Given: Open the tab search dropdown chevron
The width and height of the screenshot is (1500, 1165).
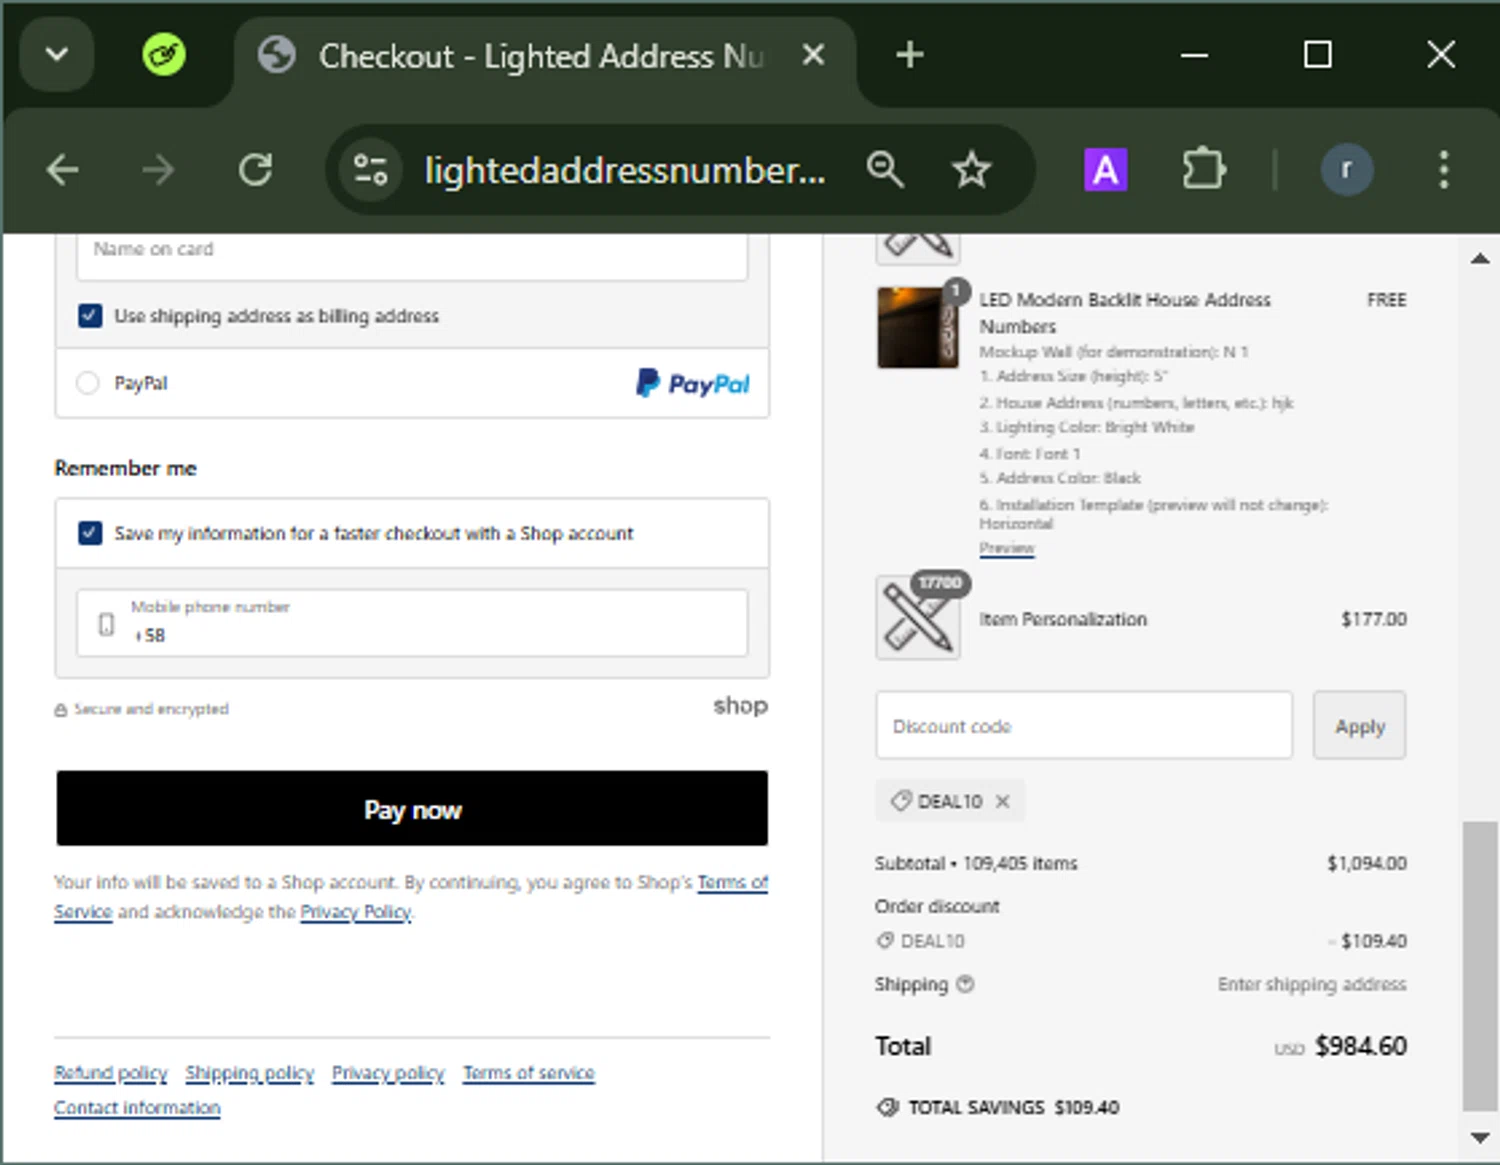Looking at the screenshot, I should tap(57, 54).
